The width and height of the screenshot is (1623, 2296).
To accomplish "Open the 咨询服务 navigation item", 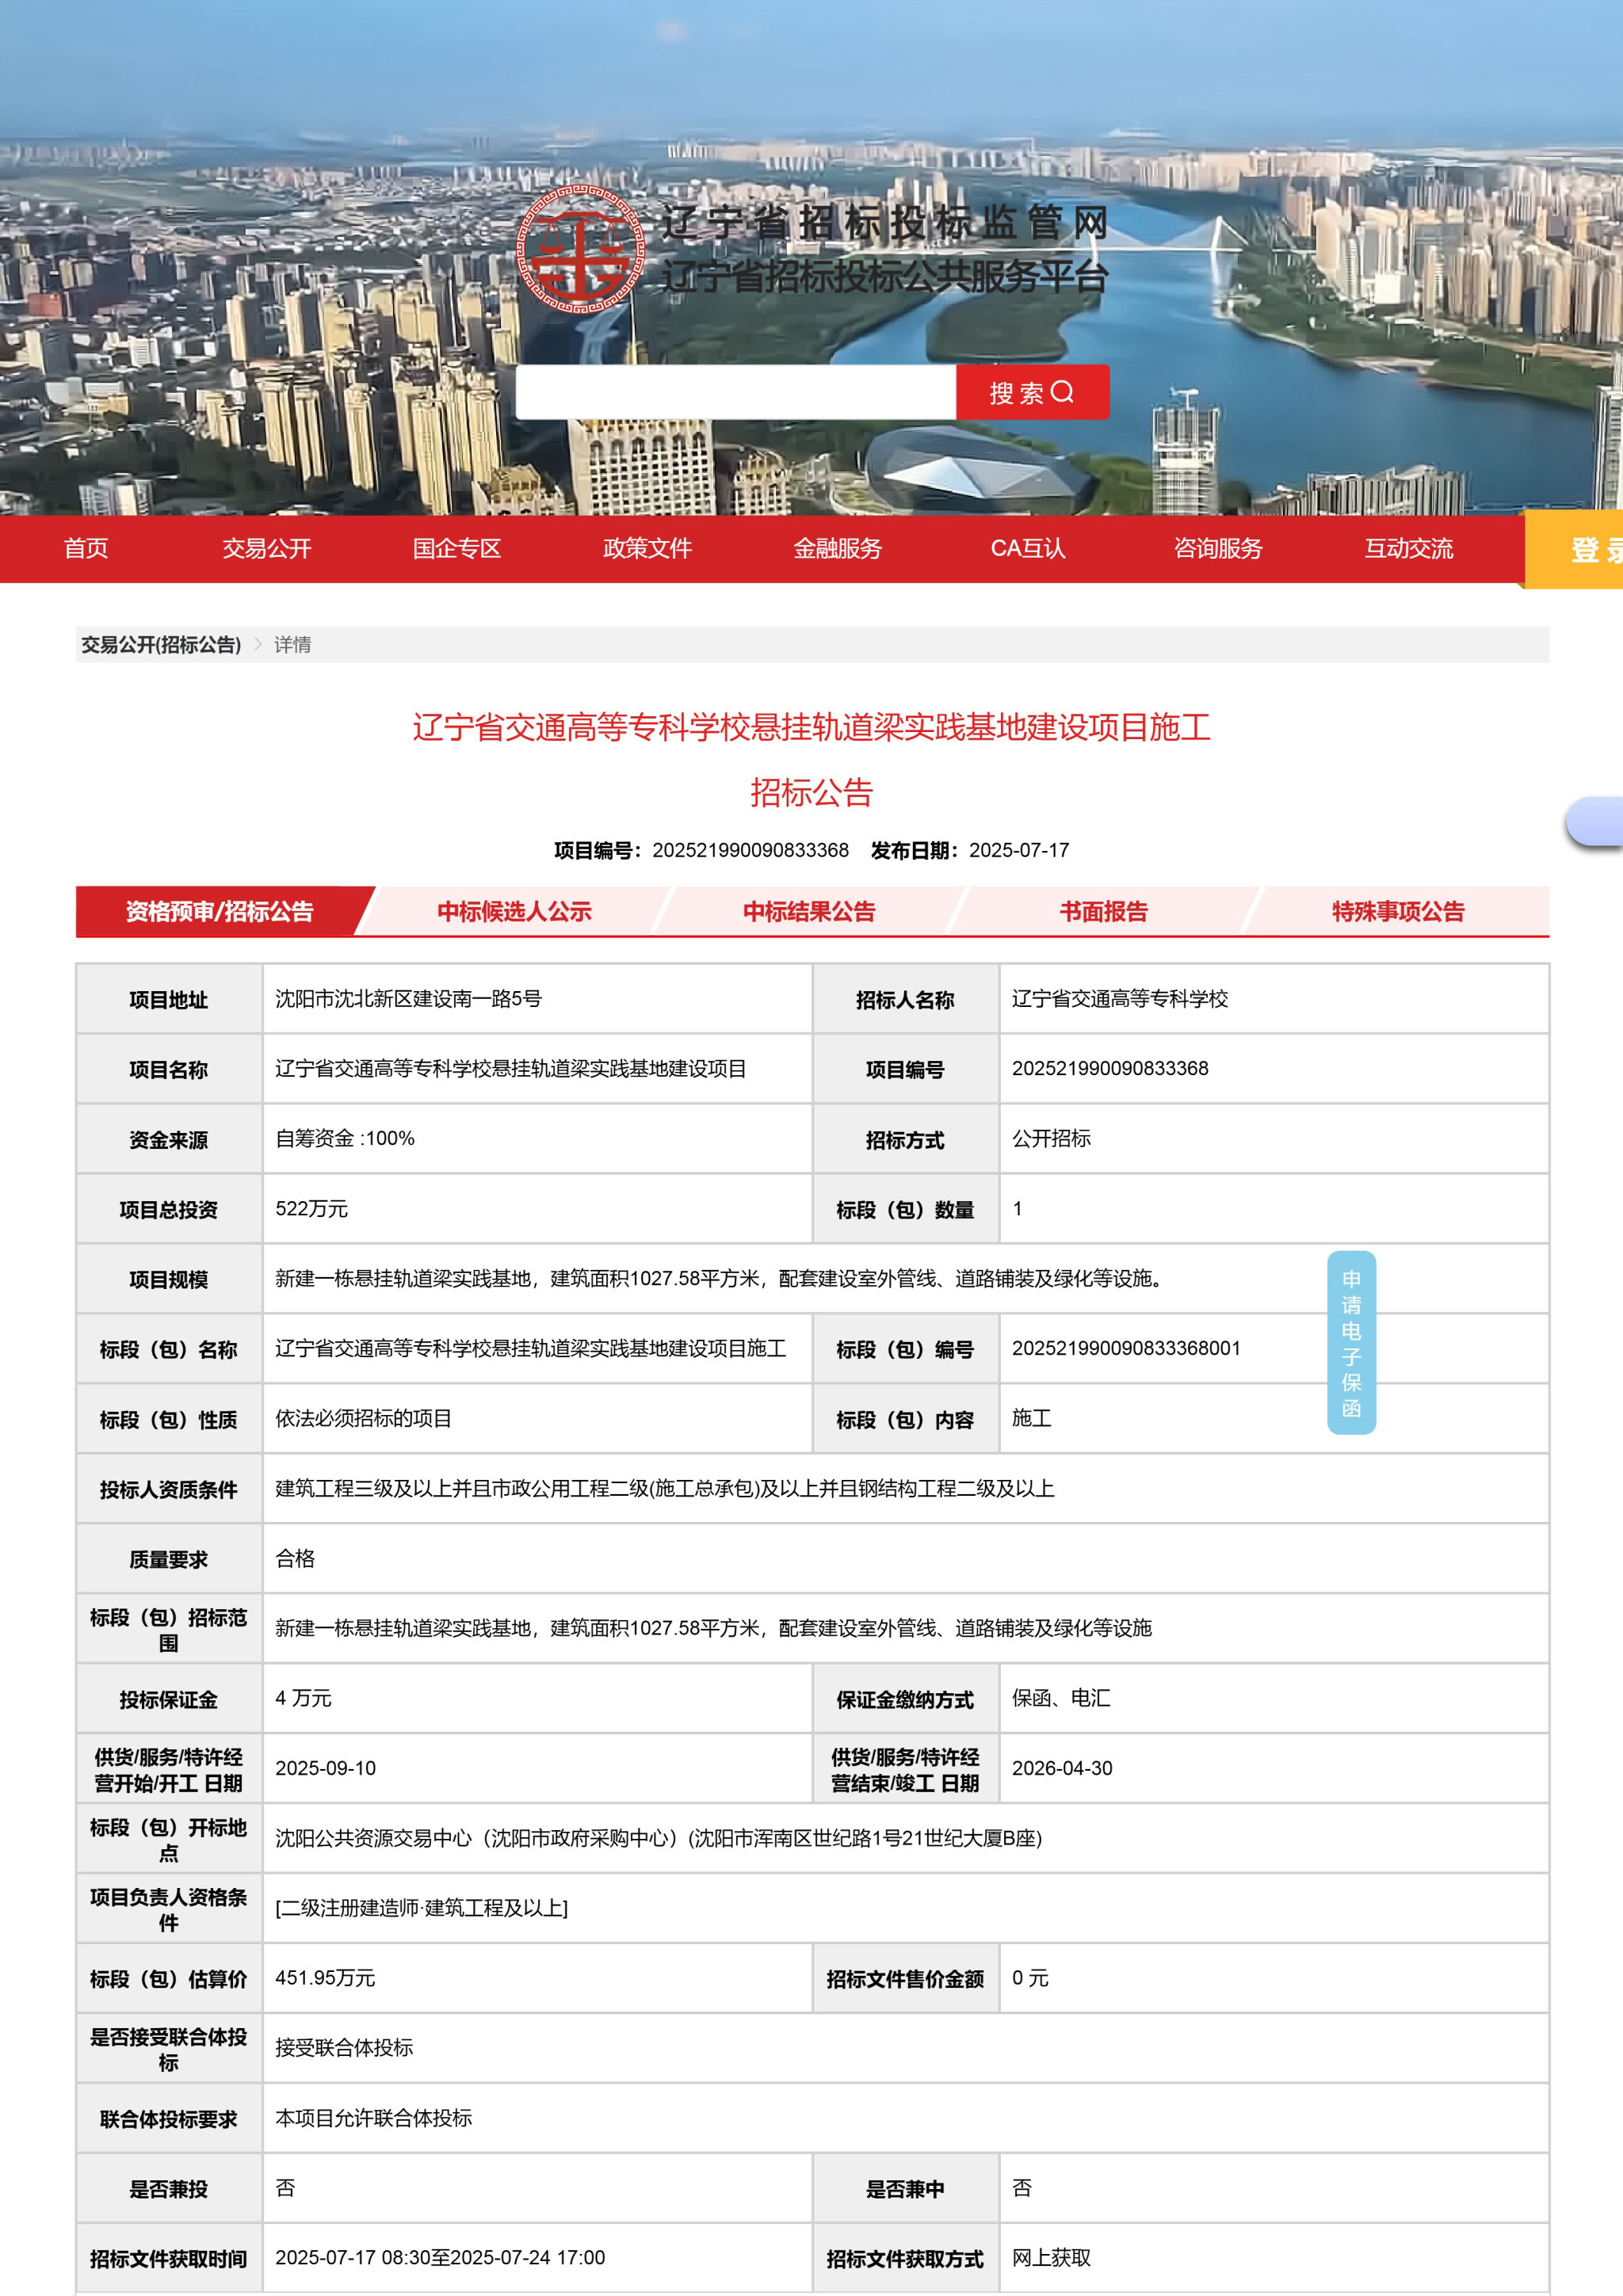I will 1218,548.
